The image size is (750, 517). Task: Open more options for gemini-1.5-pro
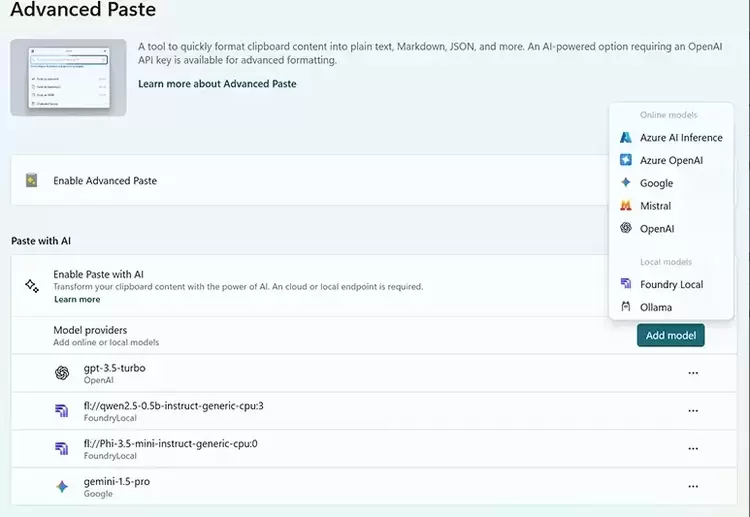click(693, 487)
